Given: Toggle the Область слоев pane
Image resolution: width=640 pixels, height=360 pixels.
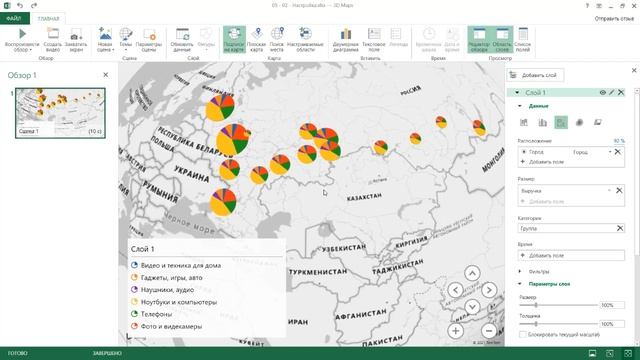Looking at the screenshot, I should pyautogui.click(x=502, y=40).
